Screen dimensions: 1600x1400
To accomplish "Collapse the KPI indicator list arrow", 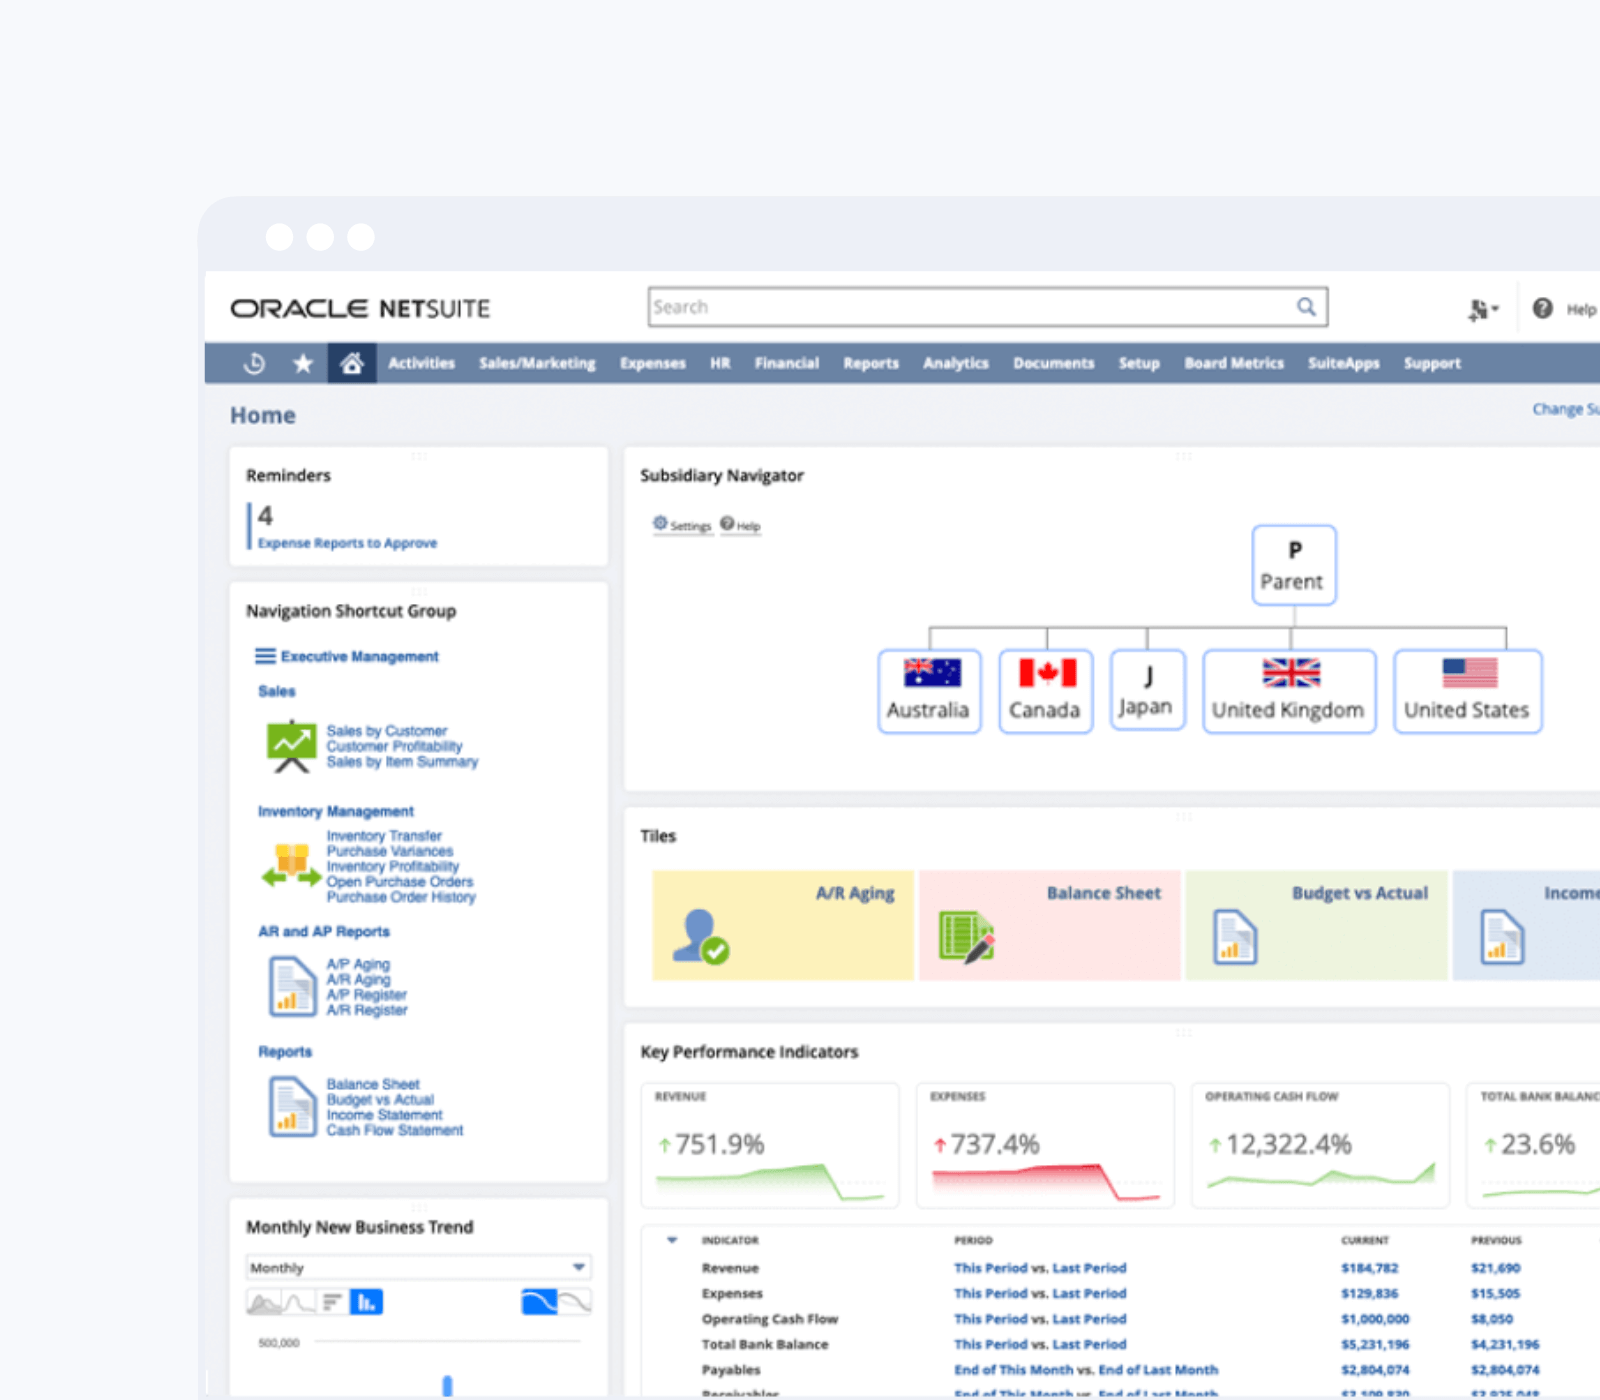I will pos(672,1240).
